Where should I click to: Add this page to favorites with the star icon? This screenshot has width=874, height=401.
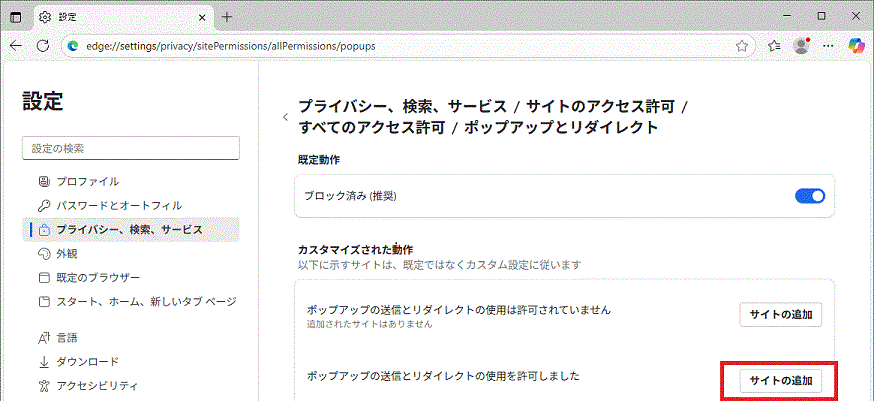[x=741, y=46]
